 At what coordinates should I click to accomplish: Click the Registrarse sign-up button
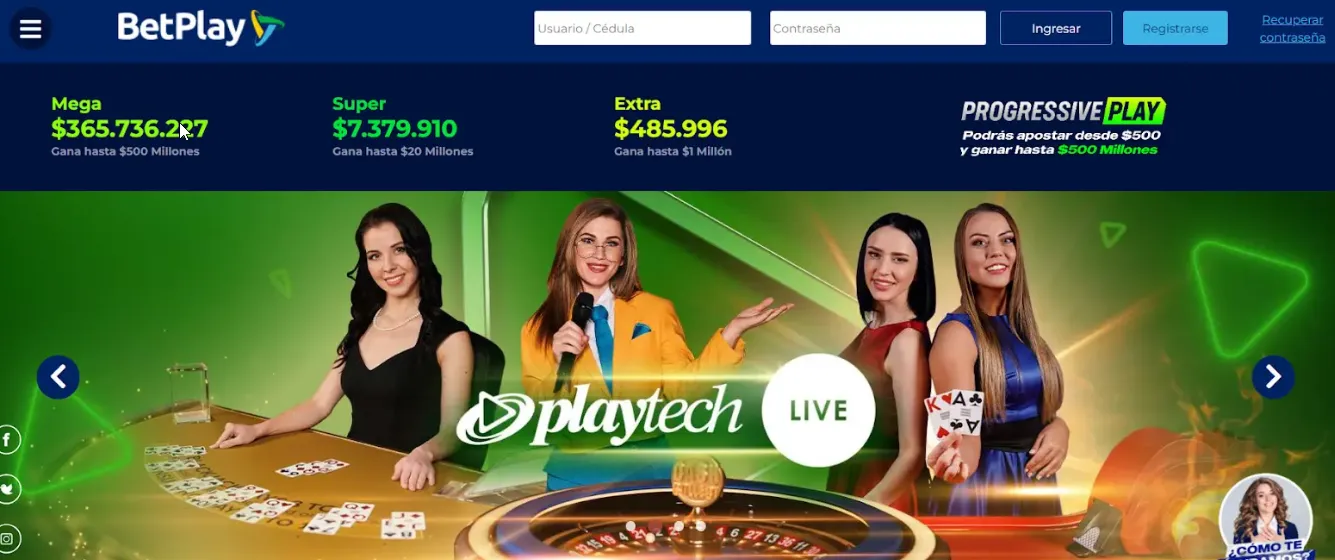click(x=1176, y=28)
